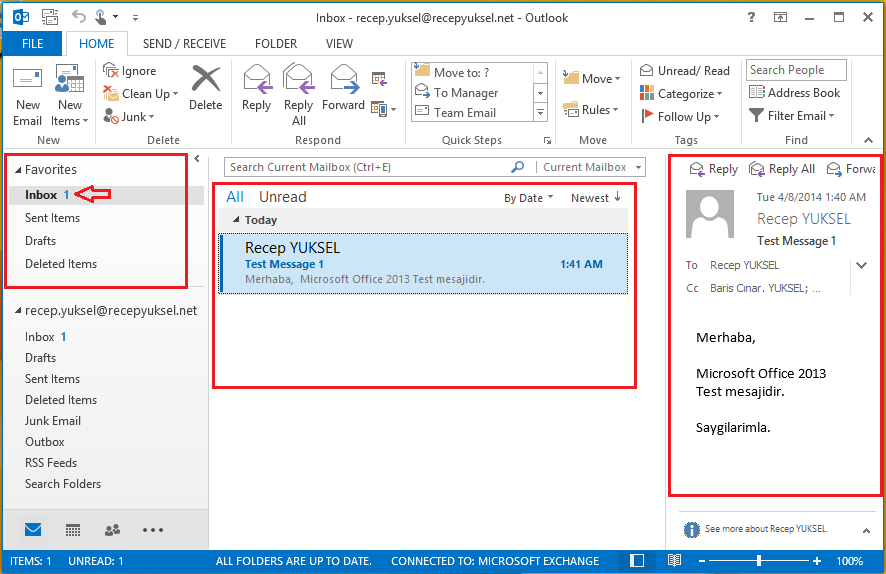
Task: Switch to Reading view in status bar
Action: pos(674,560)
